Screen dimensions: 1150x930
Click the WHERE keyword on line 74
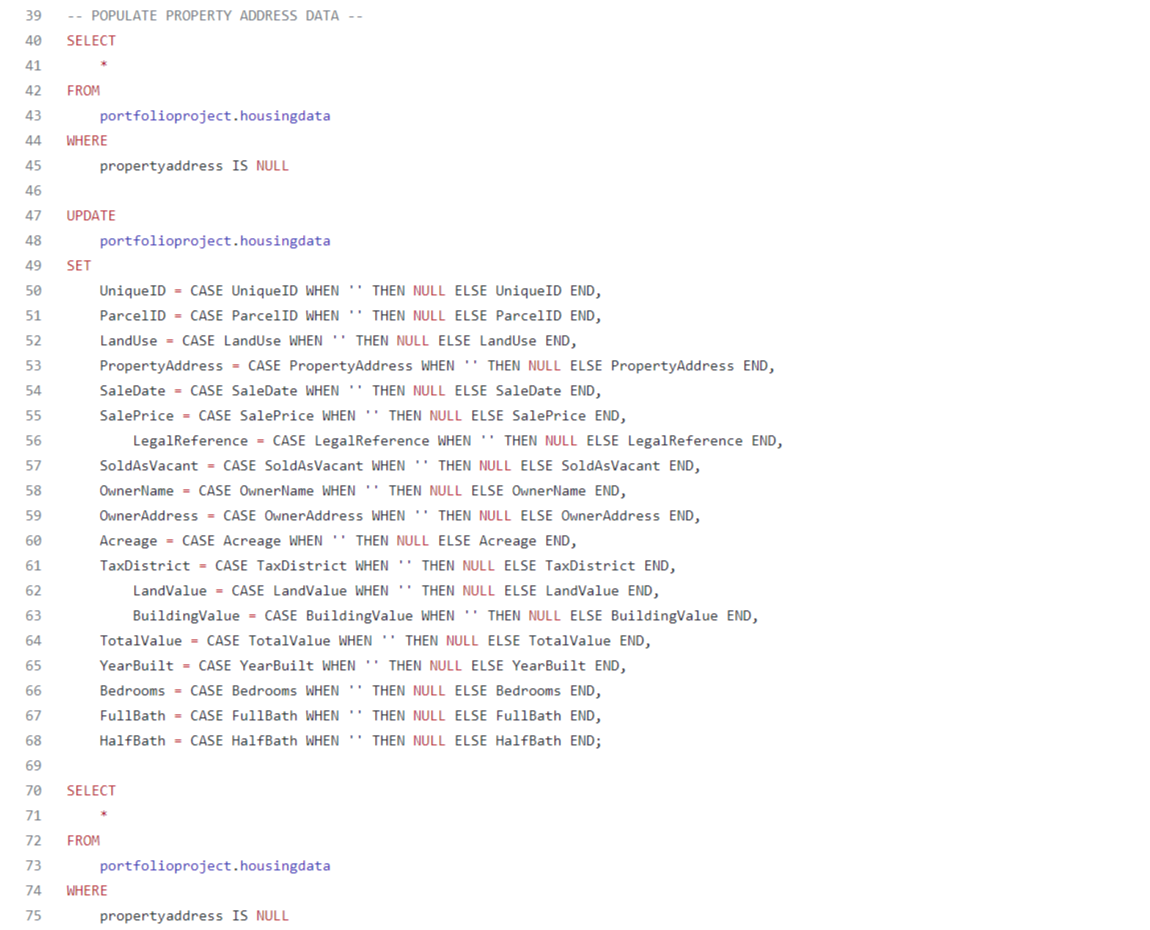coord(87,890)
